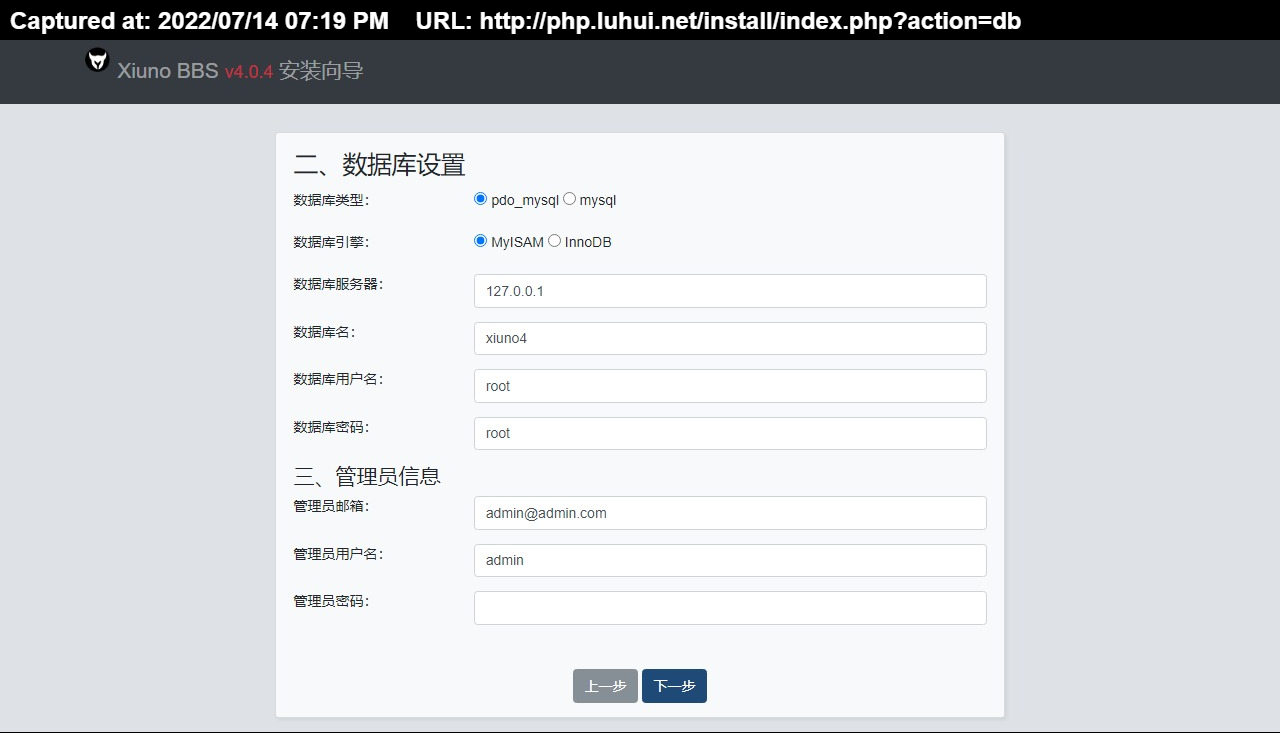Select the pdo_mysql database type radio
The height and width of the screenshot is (733, 1280).
point(481,199)
